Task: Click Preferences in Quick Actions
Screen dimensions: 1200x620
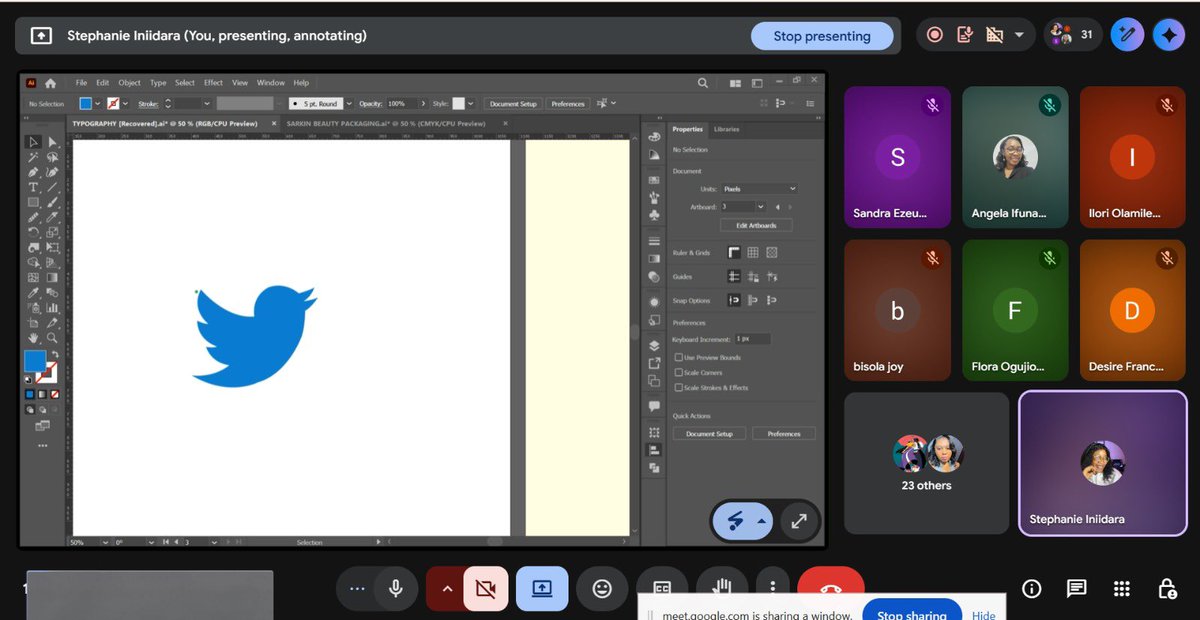Action: [784, 434]
